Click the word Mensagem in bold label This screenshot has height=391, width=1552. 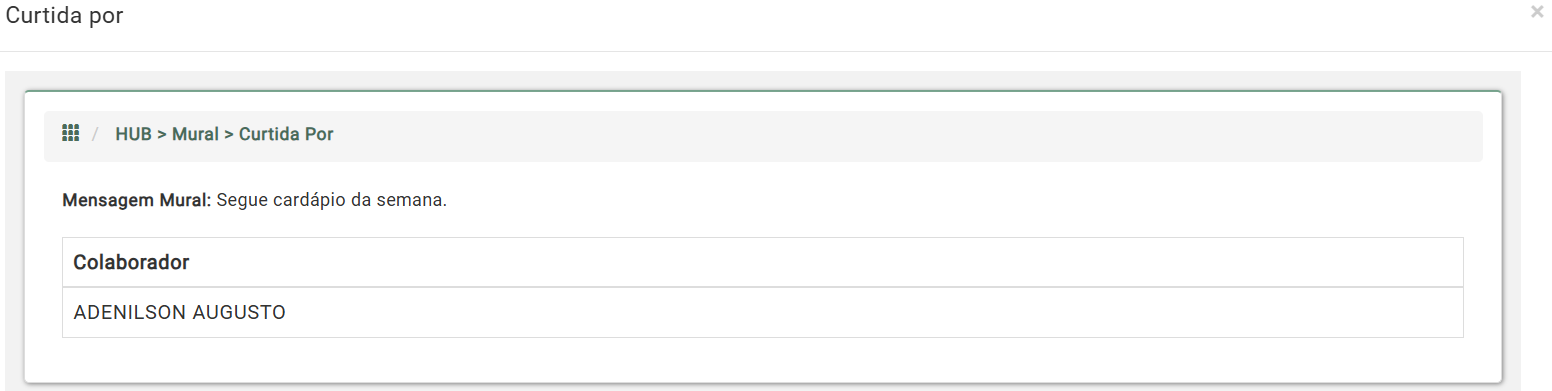click(101, 200)
